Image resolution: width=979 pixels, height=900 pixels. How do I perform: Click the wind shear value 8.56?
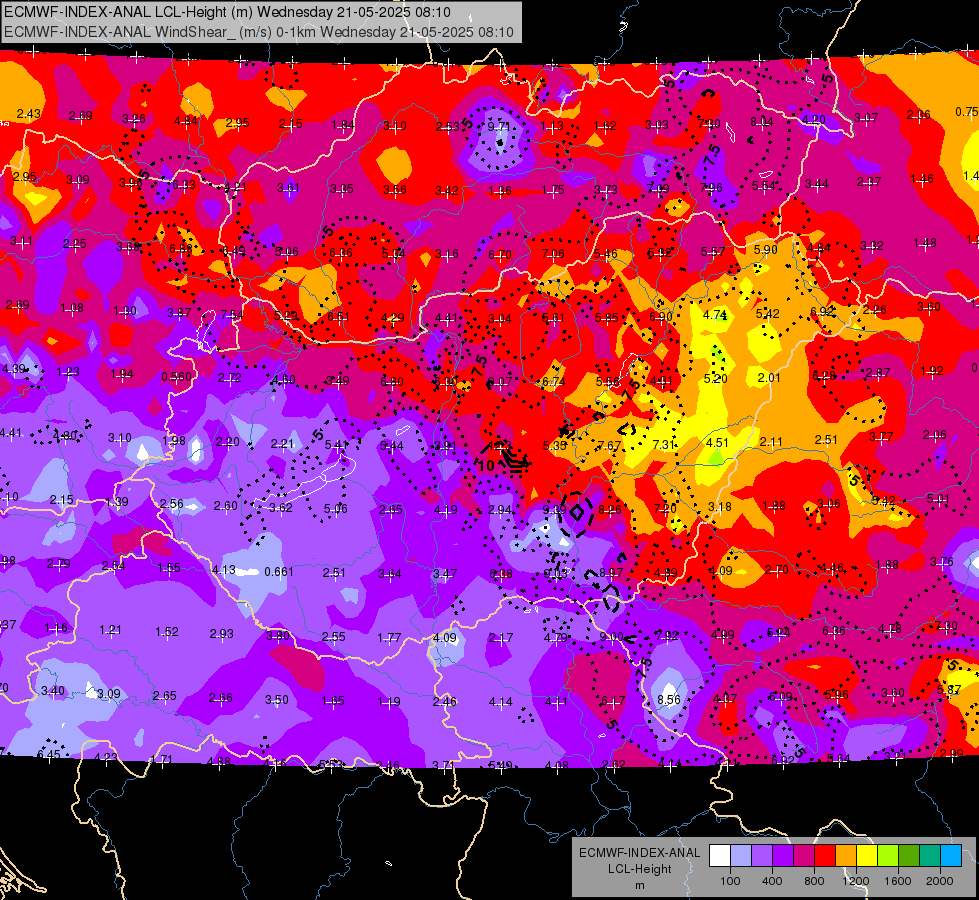click(669, 700)
